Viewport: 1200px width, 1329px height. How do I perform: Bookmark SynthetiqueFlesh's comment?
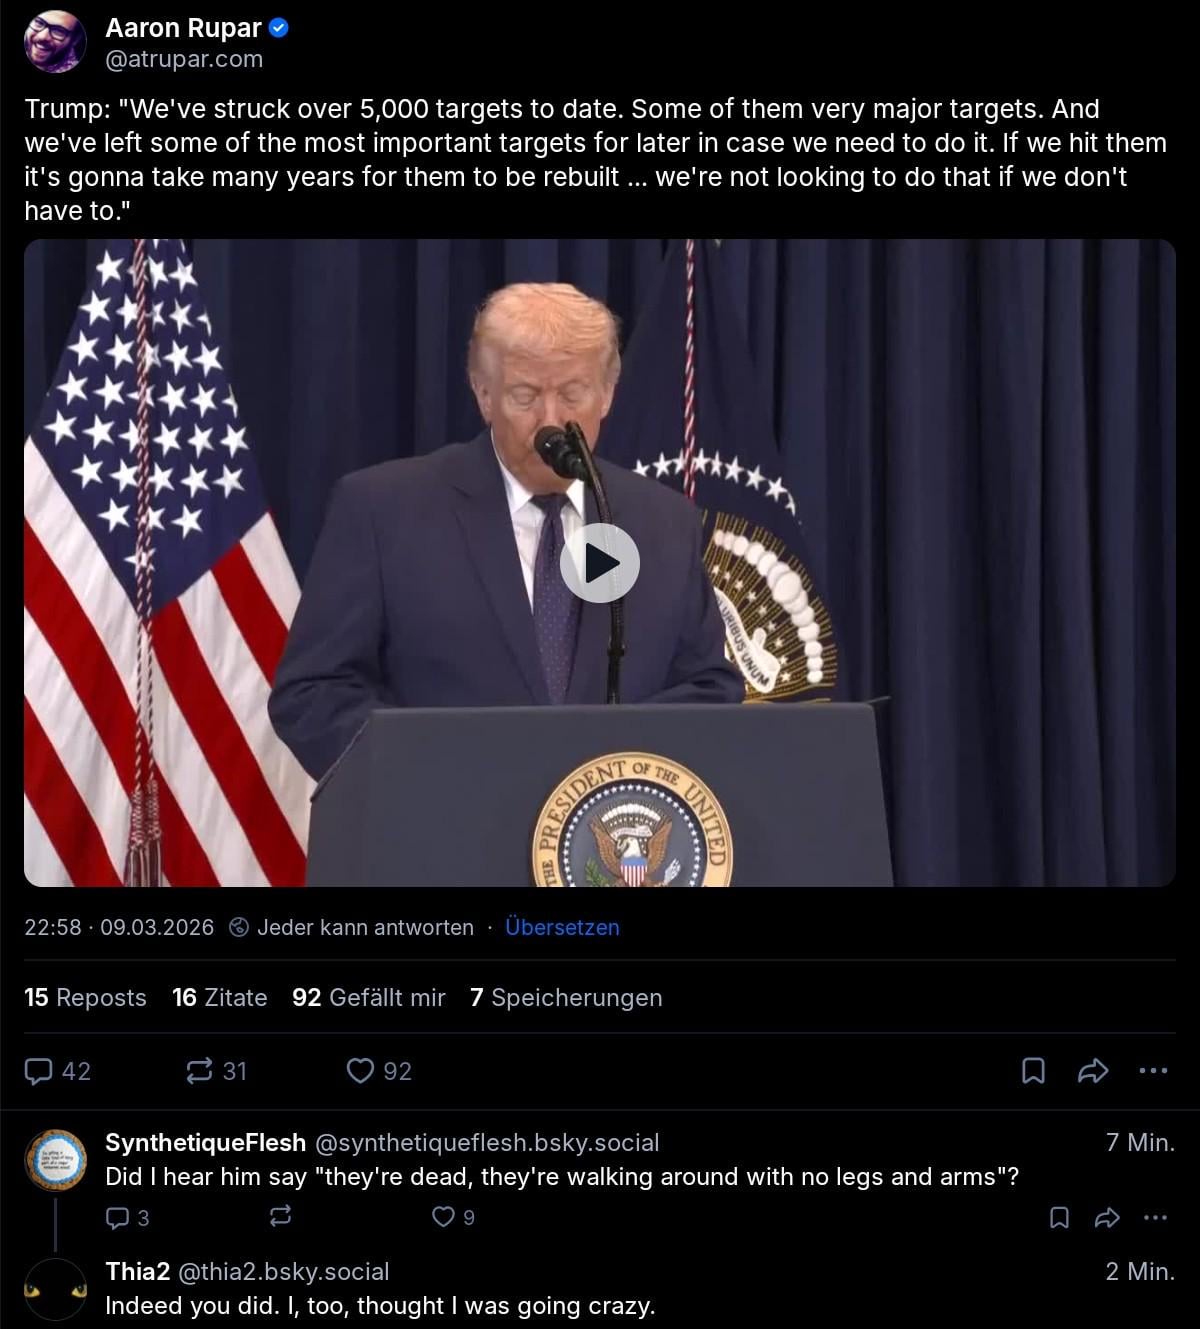point(1059,1217)
